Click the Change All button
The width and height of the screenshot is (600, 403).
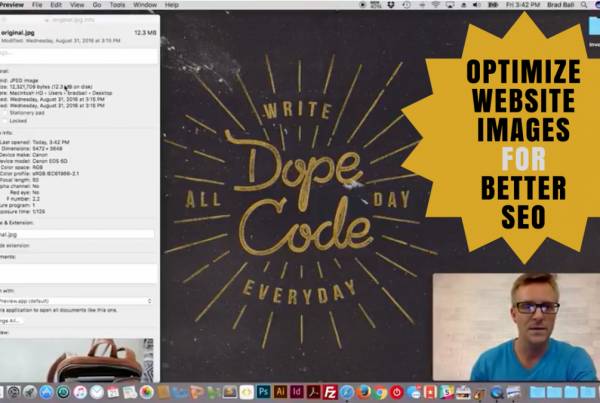pyautogui.click(x=11, y=321)
